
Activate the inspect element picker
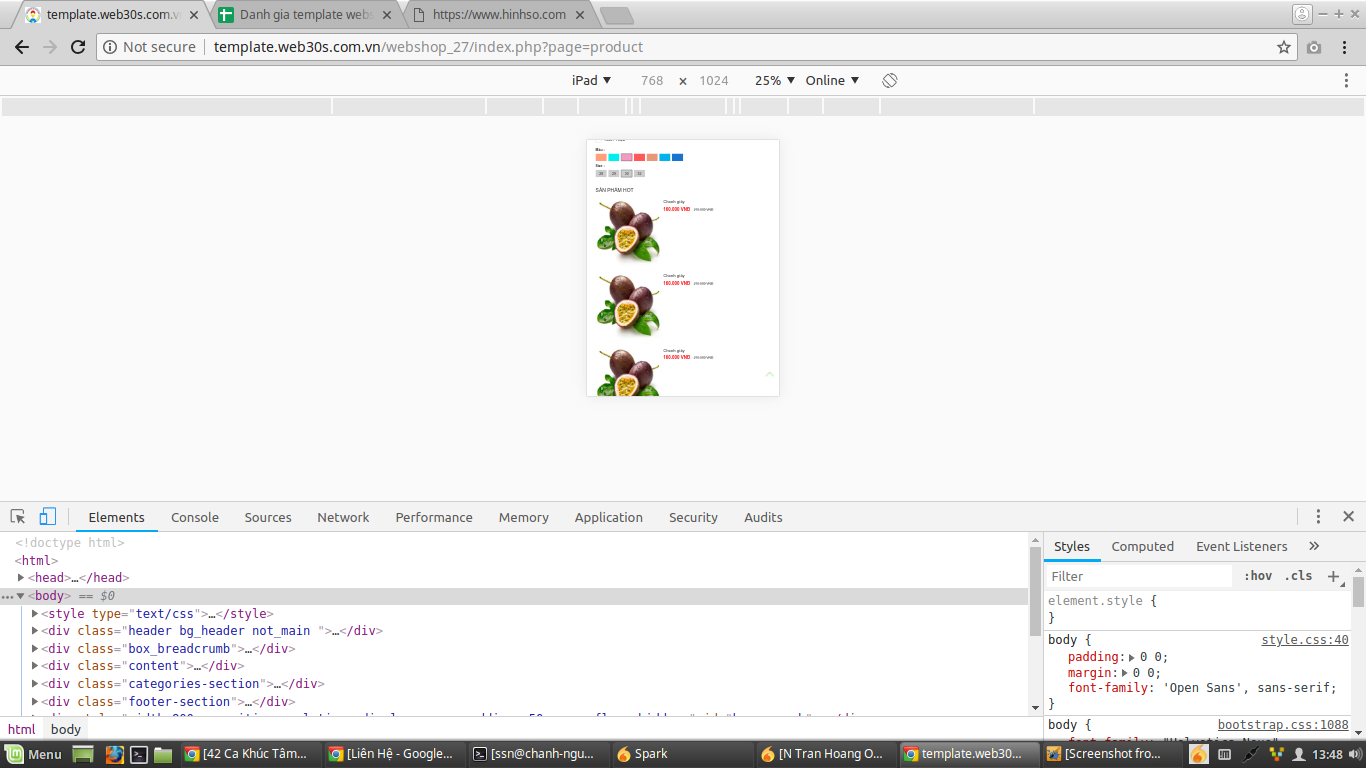coord(18,517)
